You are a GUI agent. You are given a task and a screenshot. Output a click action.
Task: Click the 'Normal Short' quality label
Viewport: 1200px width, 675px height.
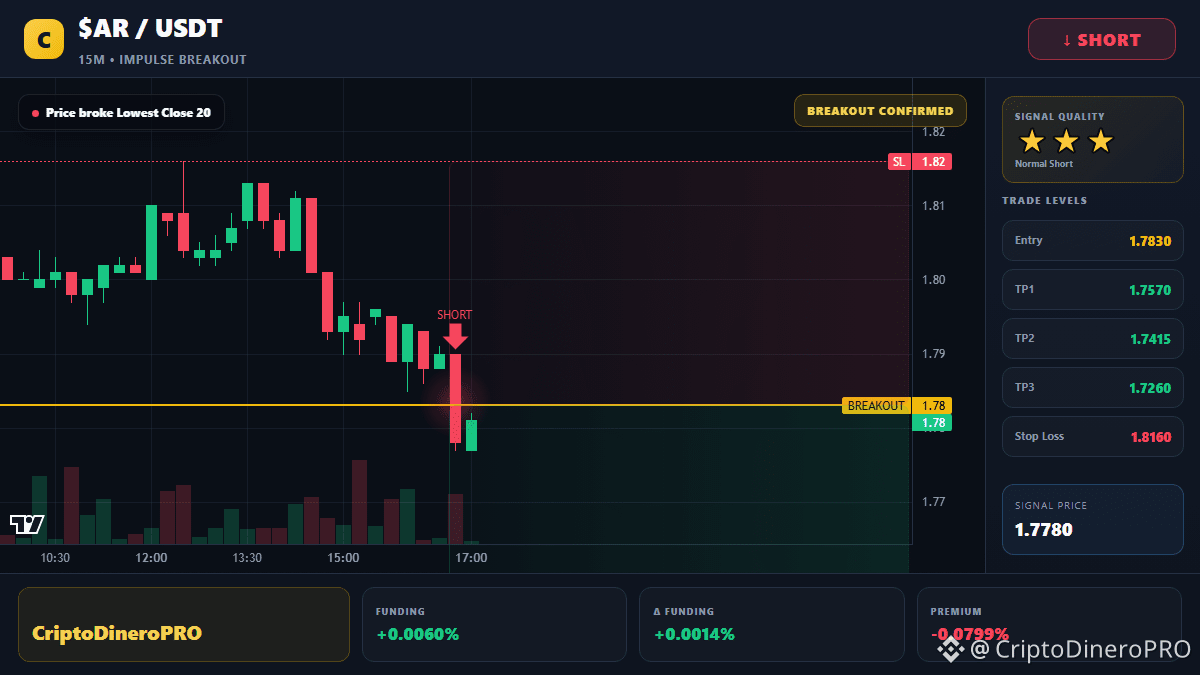pyautogui.click(x=1044, y=164)
